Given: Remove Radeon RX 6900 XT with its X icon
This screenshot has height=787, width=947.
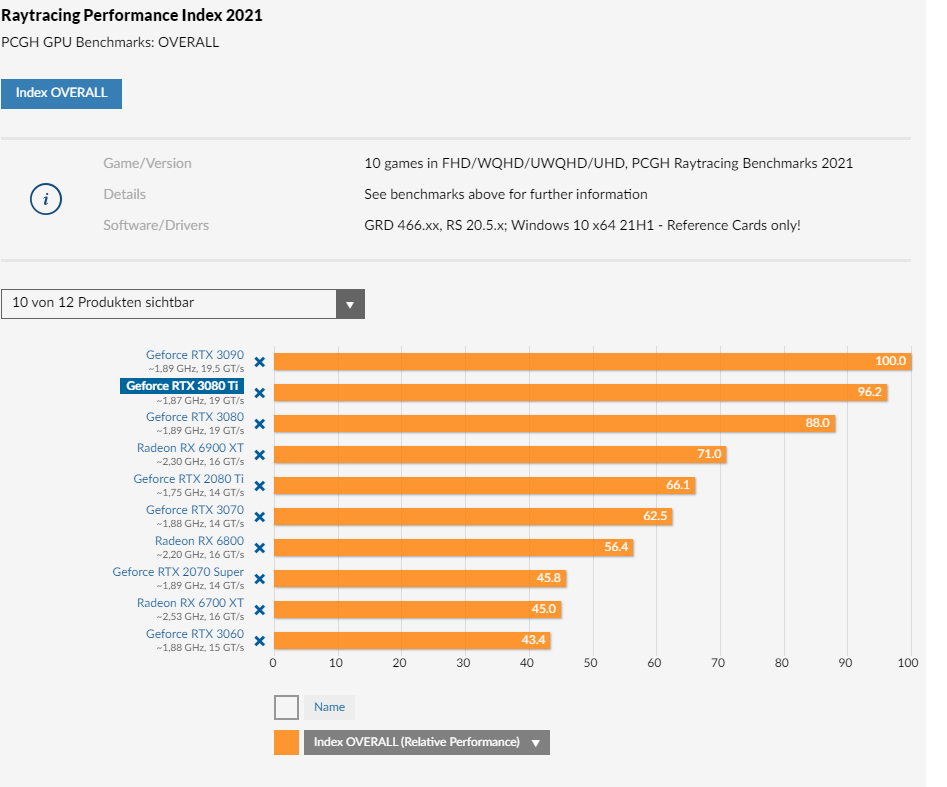Looking at the screenshot, I should (x=260, y=455).
